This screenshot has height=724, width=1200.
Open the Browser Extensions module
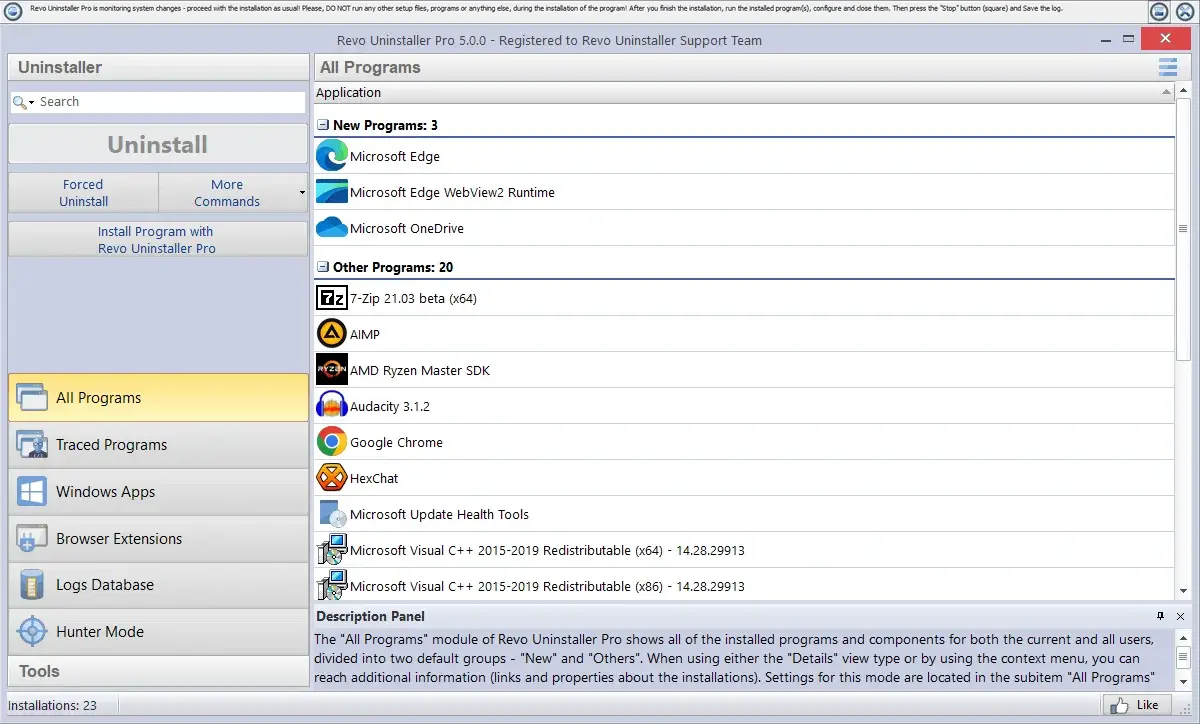pyautogui.click(x=157, y=538)
